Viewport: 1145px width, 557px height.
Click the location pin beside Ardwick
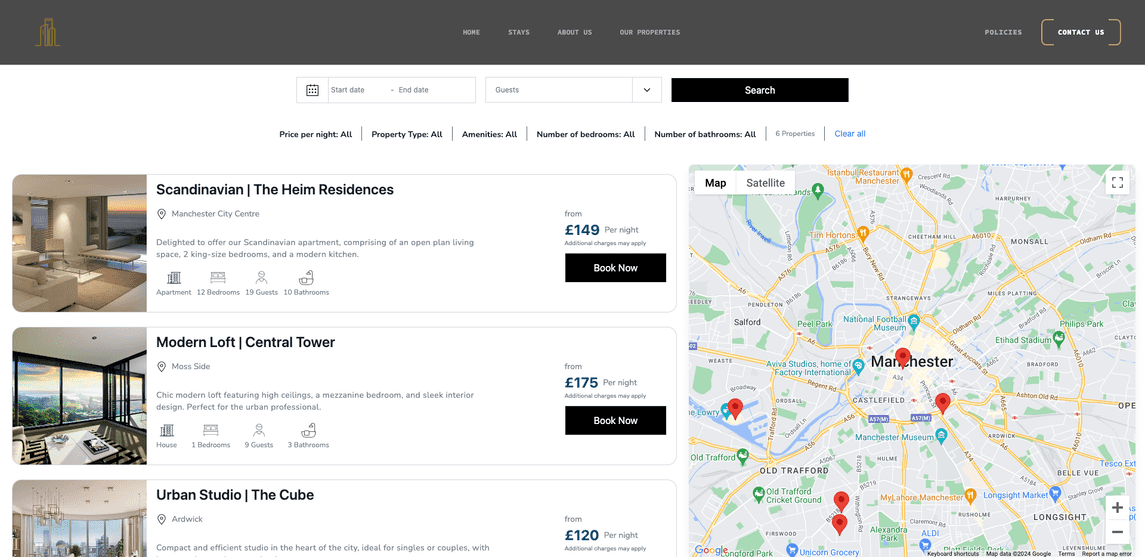pyautogui.click(x=161, y=519)
